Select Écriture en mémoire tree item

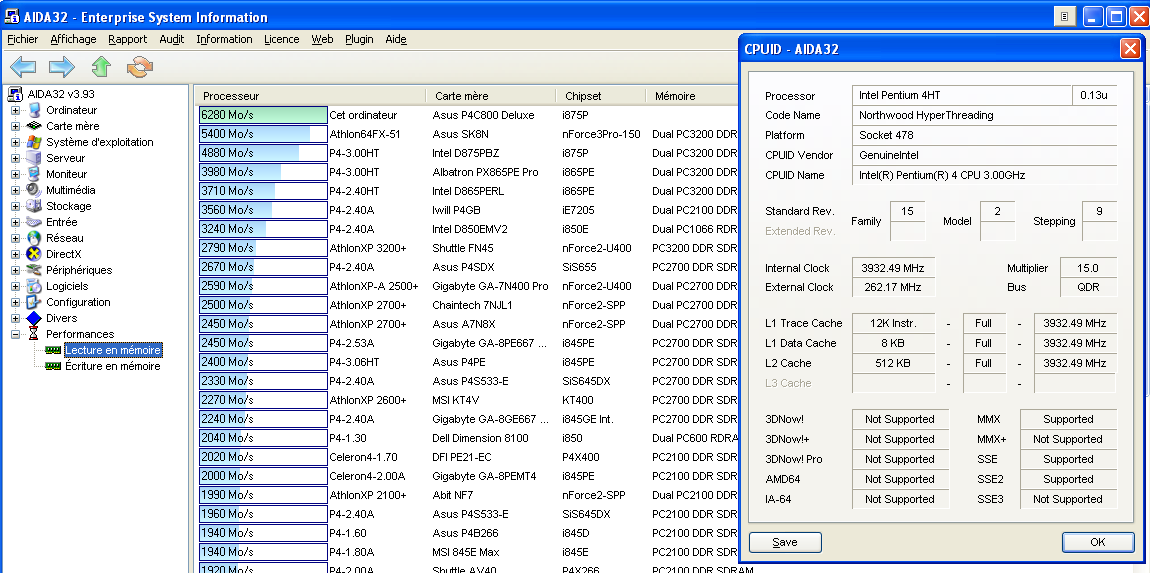point(112,366)
